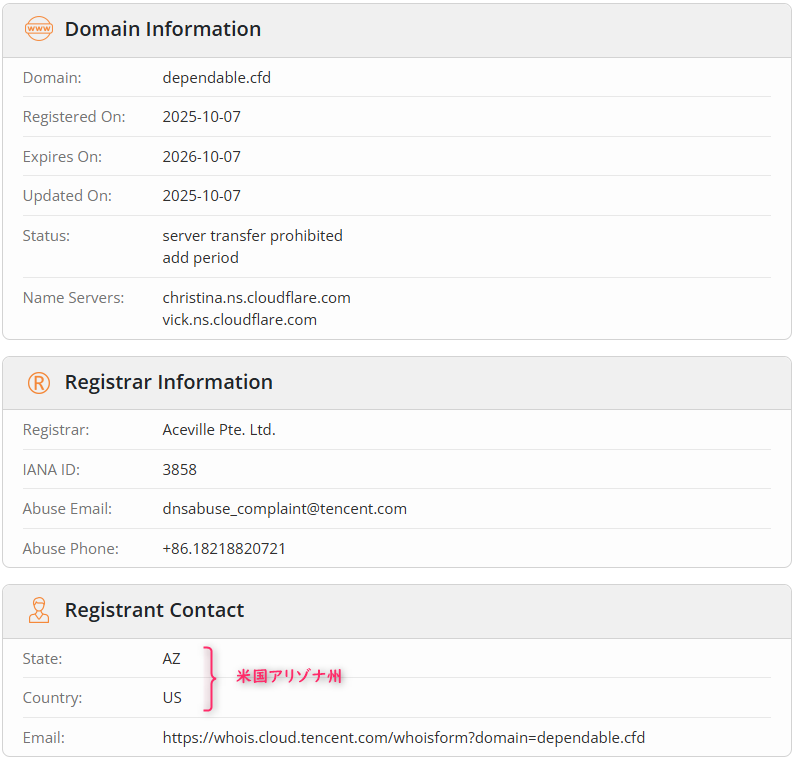Screen dimensions: 795x759
Task: Click the Domain Information heading
Action: [162, 29]
